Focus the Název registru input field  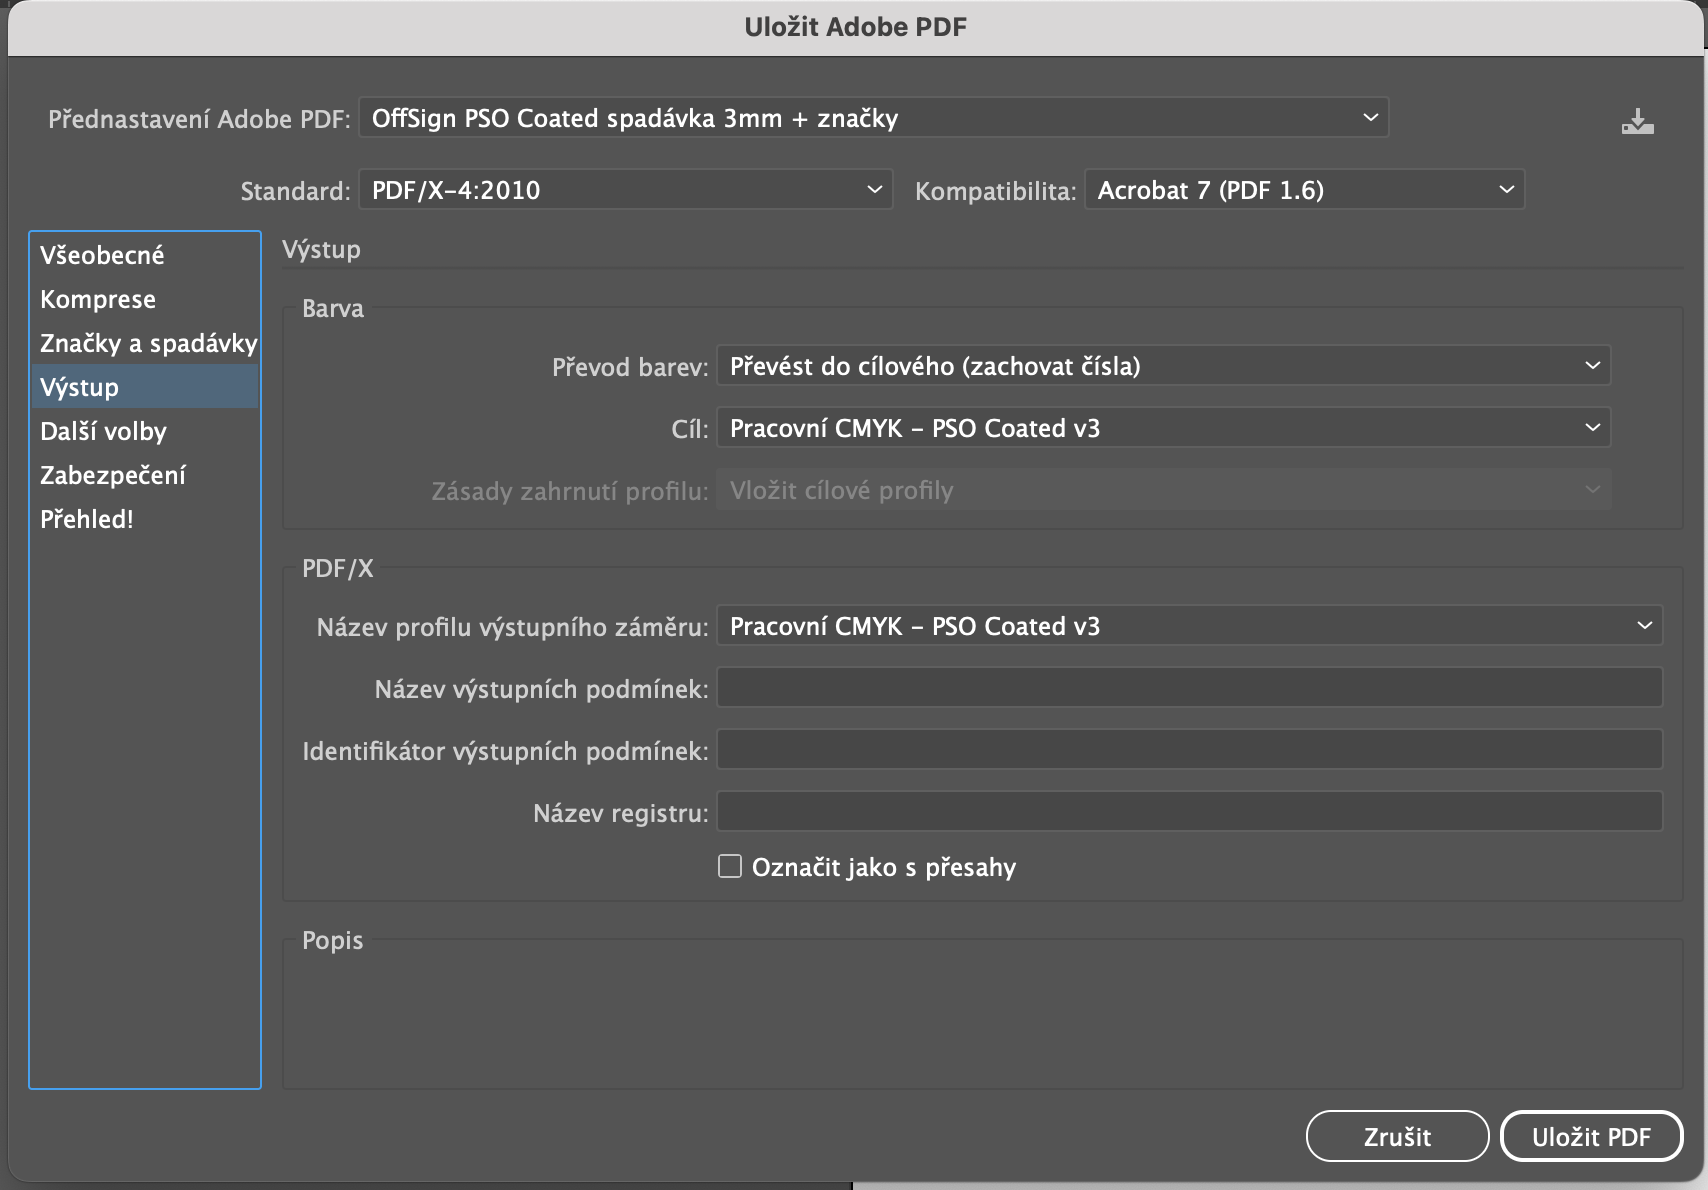[x=1190, y=812]
